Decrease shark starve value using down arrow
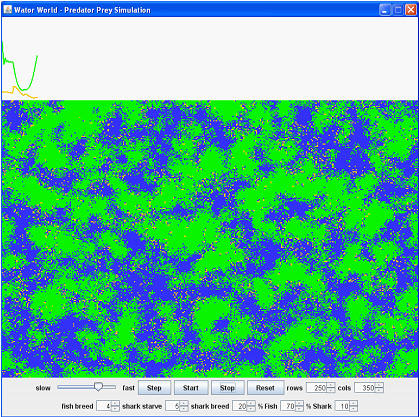 (184, 409)
